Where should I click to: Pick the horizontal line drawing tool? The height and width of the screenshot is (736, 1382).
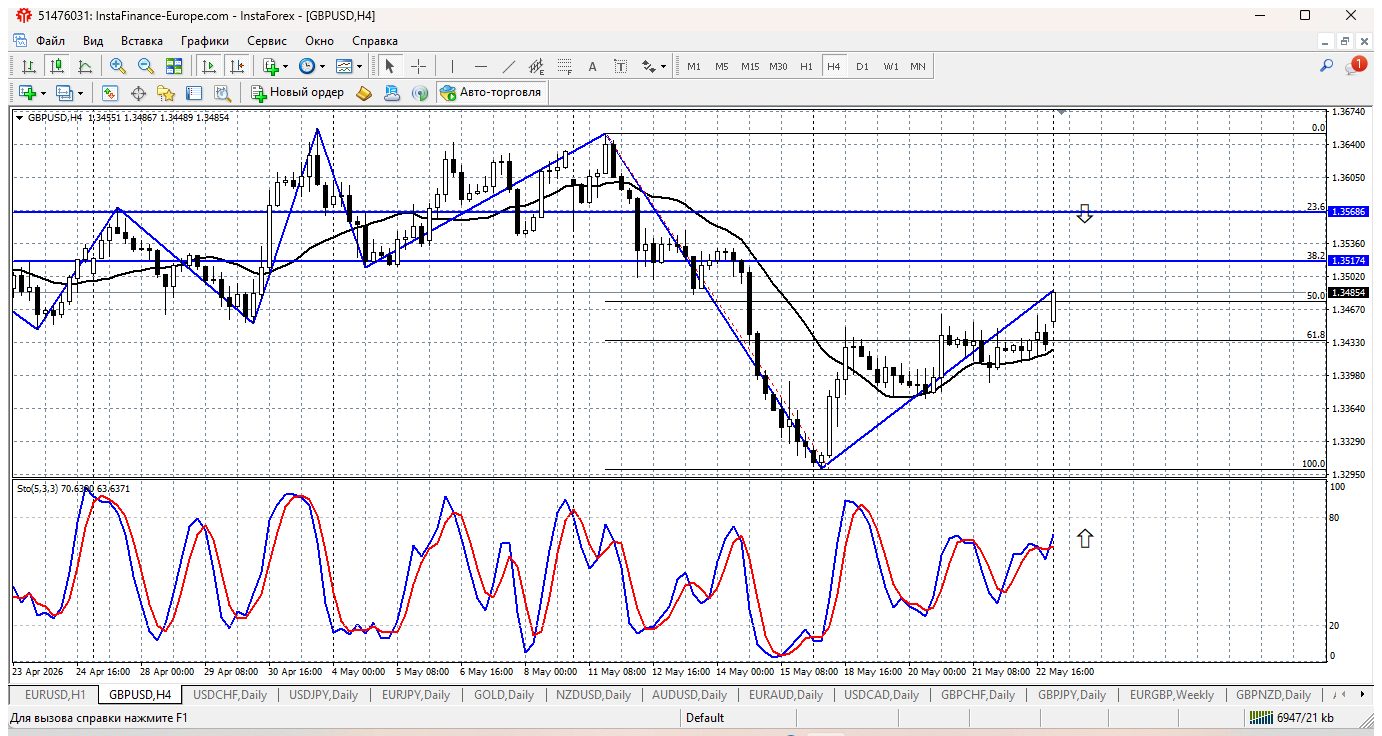(480, 66)
